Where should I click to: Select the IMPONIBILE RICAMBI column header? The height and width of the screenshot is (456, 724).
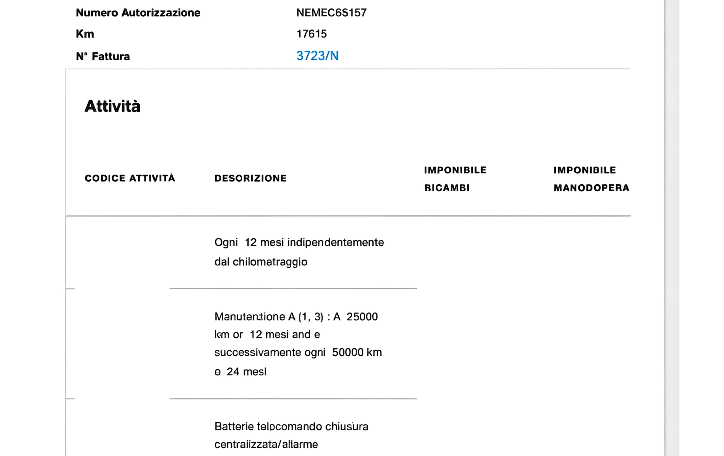pyautogui.click(x=455, y=178)
